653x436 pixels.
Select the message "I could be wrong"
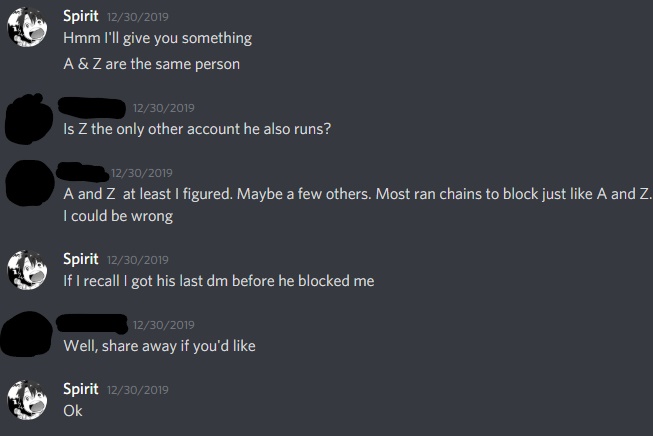[x=118, y=216]
